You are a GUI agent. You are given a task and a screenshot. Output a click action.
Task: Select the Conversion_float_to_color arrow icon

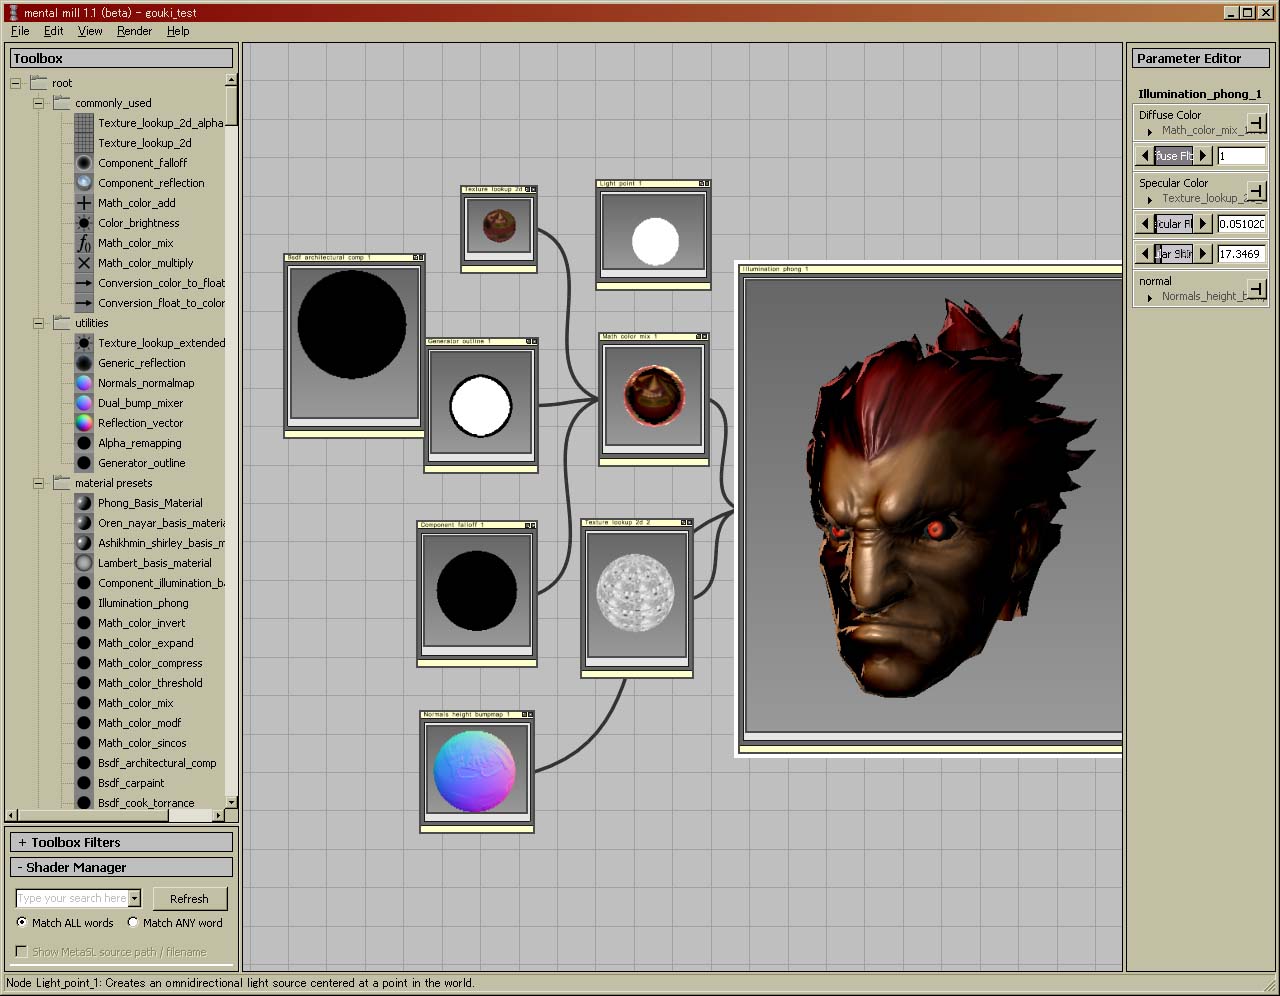click(84, 303)
